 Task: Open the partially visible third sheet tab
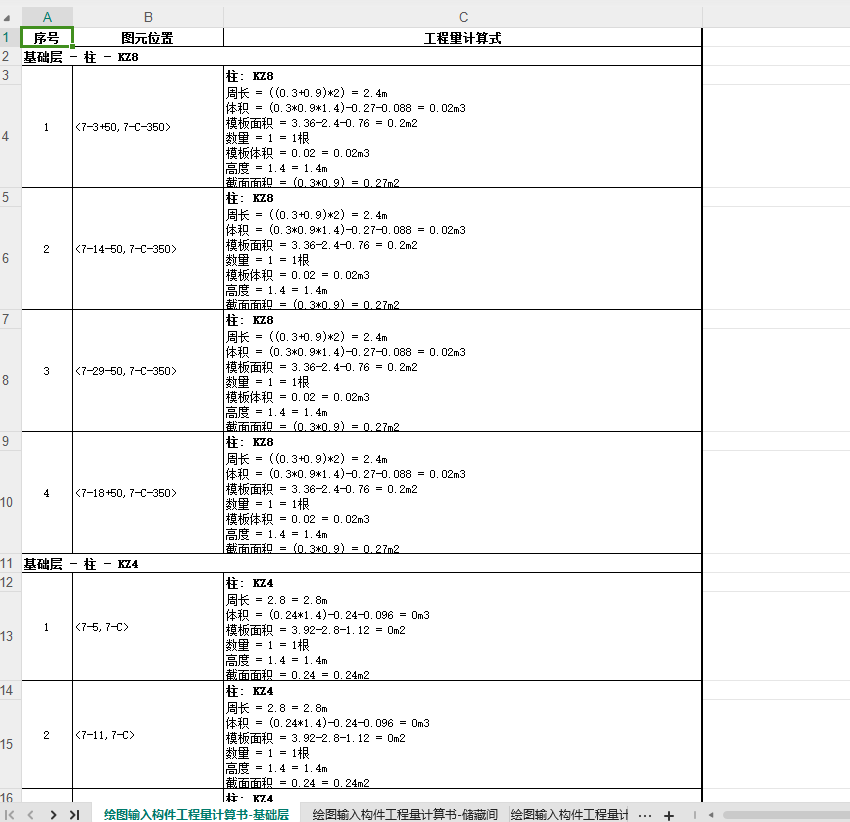pos(569,814)
